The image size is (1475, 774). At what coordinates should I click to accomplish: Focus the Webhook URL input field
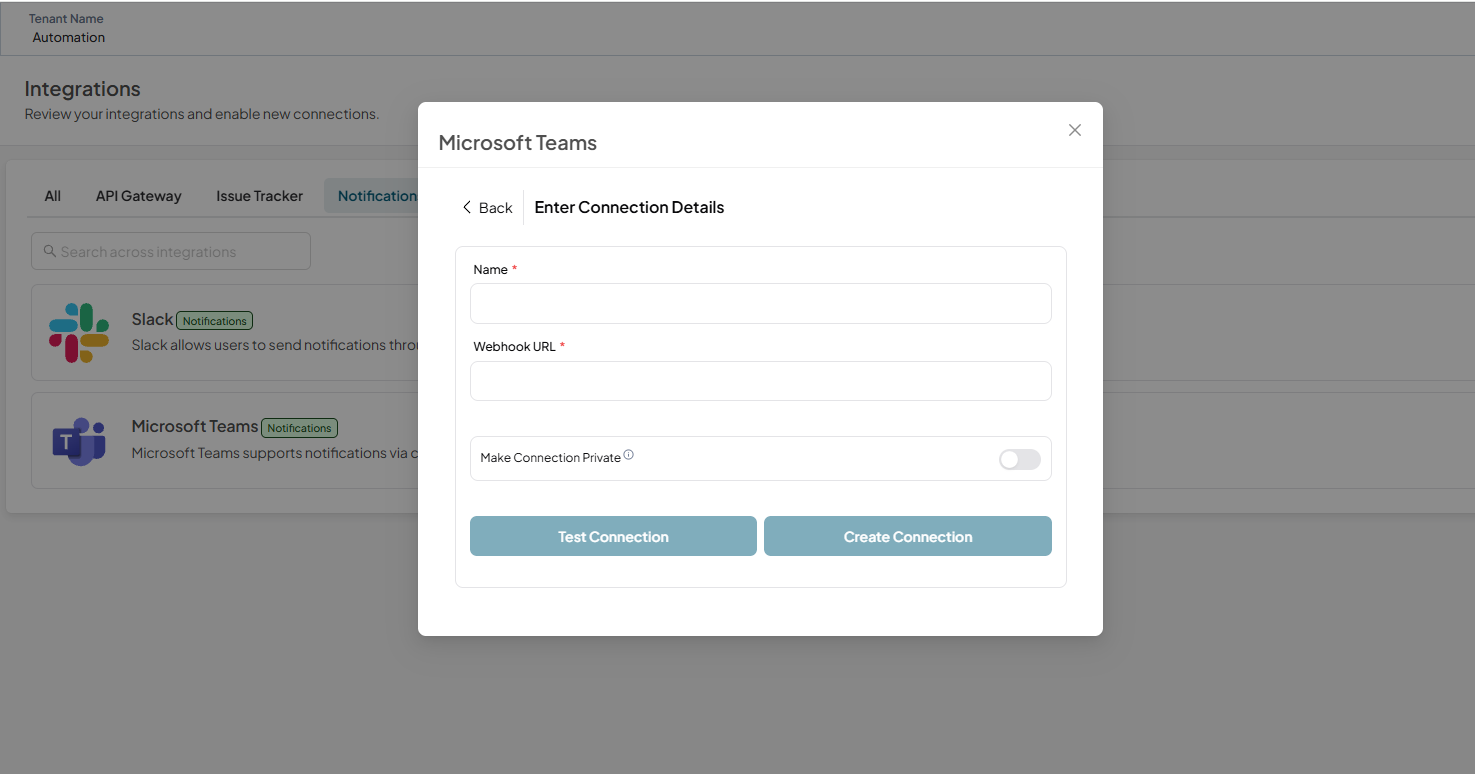761,381
